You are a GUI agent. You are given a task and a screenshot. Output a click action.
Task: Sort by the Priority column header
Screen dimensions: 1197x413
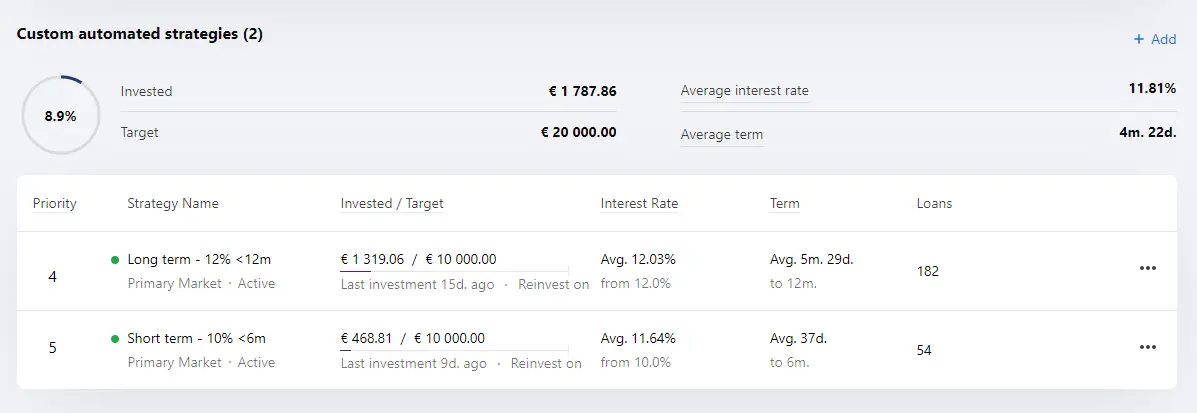click(55, 203)
